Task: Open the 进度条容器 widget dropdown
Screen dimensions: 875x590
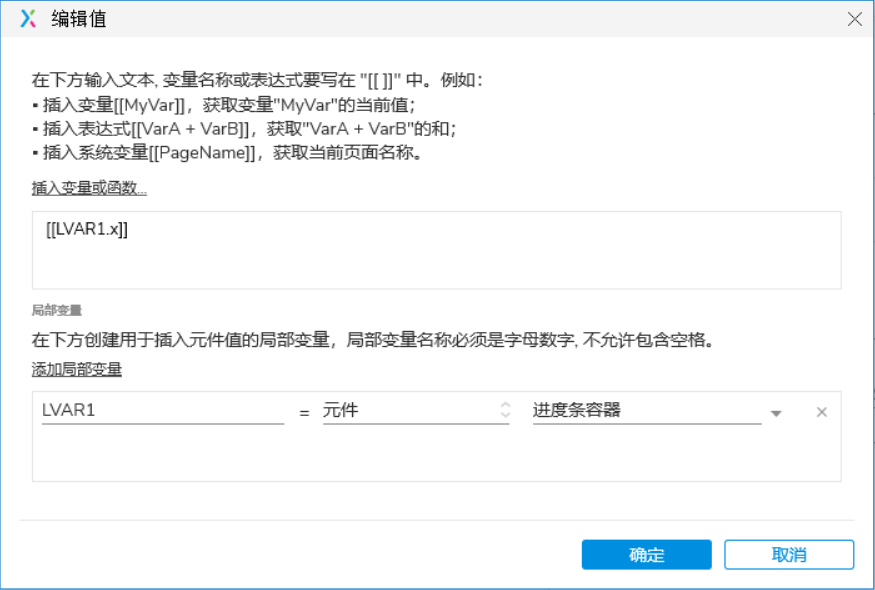Action: click(647, 411)
